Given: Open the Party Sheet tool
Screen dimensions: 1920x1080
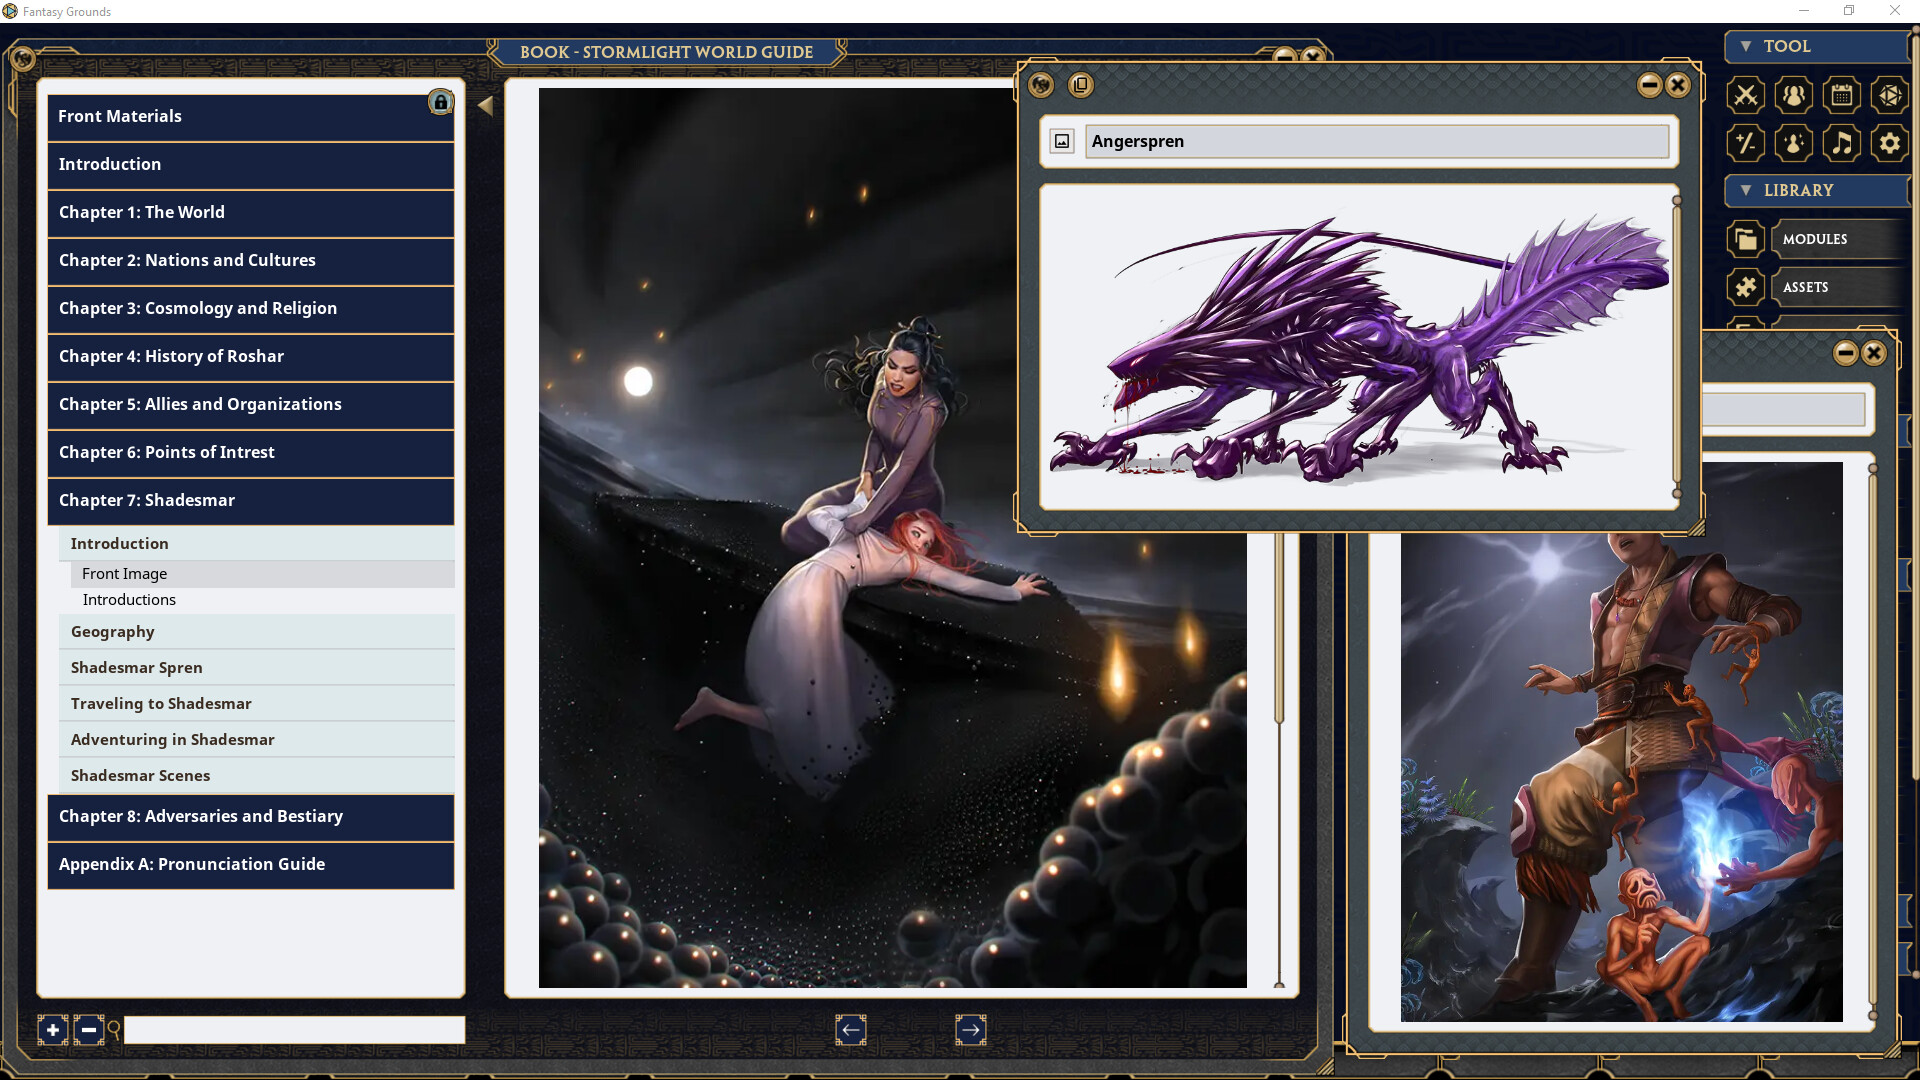Looking at the screenshot, I should click(x=1794, y=95).
